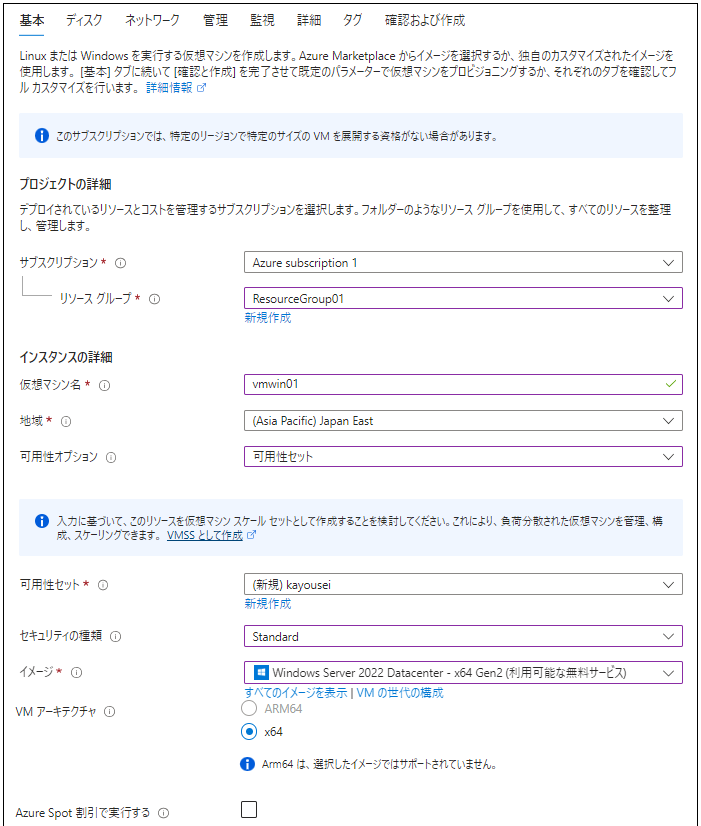Image resolution: width=701 pixels, height=826 pixels.
Task: Click the info icon beside リソース グループ
Action: 154,299
